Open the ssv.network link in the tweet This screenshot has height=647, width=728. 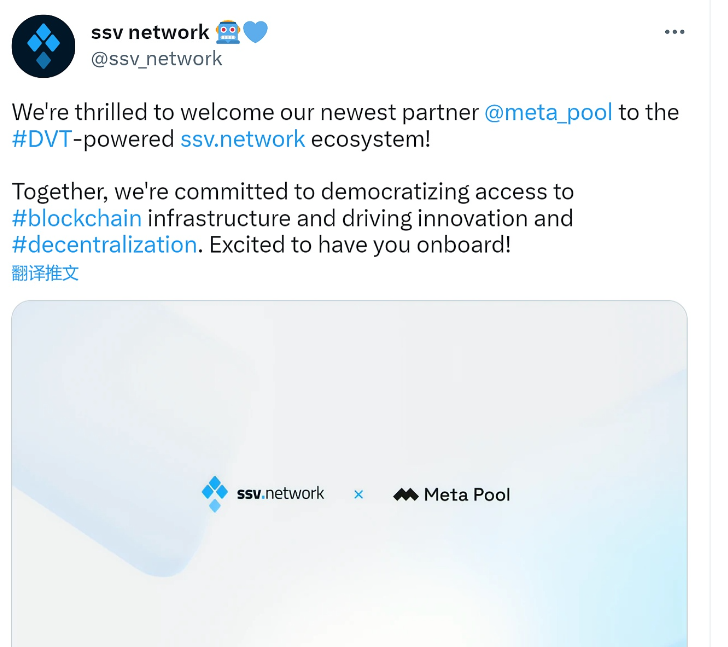click(242, 139)
